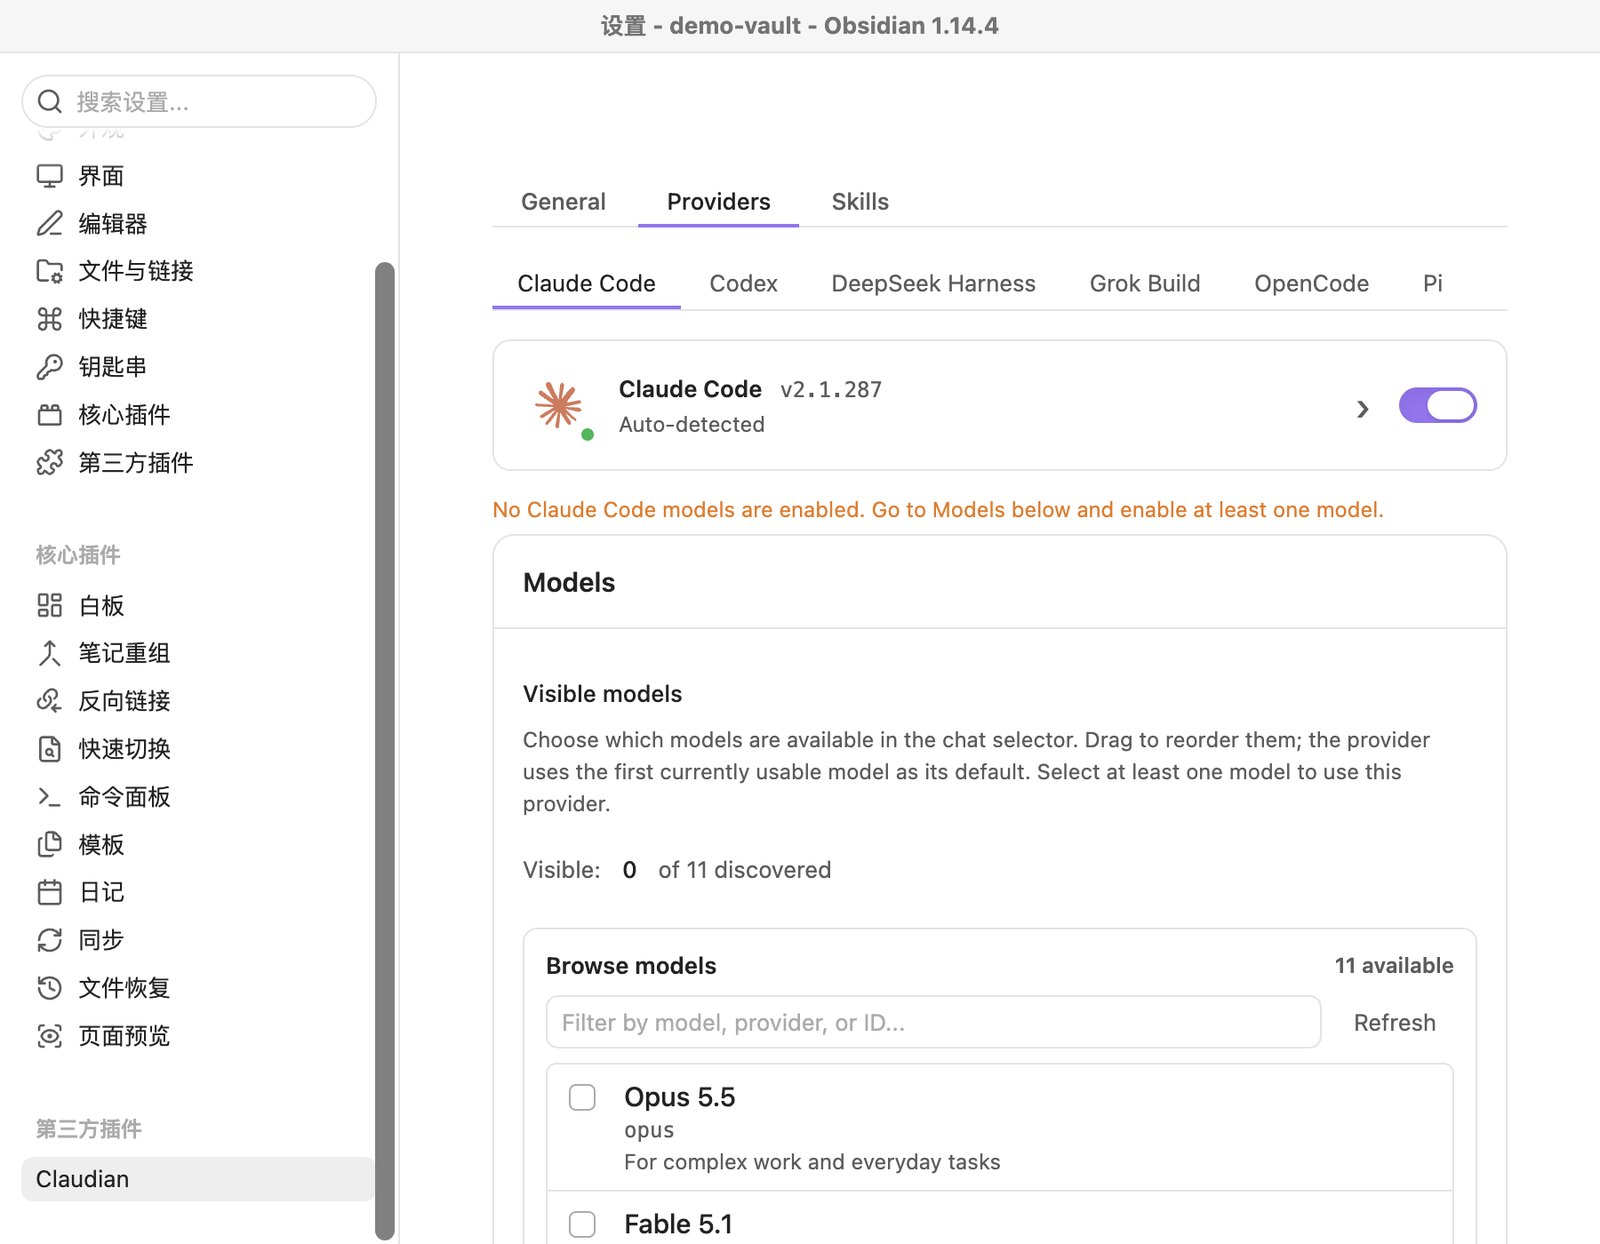The width and height of the screenshot is (1600, 1244).
Task: Click the Claude Code starburst logo
Action: pos(559,405)
